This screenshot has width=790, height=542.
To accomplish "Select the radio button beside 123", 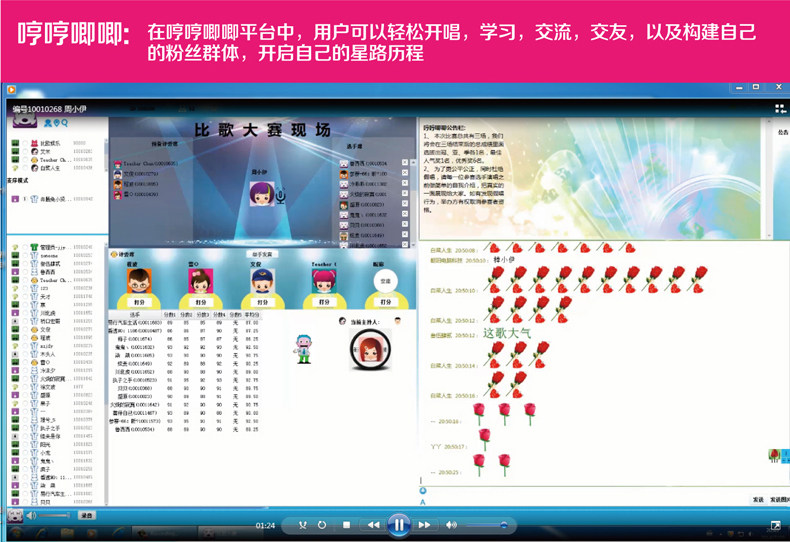I will 25,288.
